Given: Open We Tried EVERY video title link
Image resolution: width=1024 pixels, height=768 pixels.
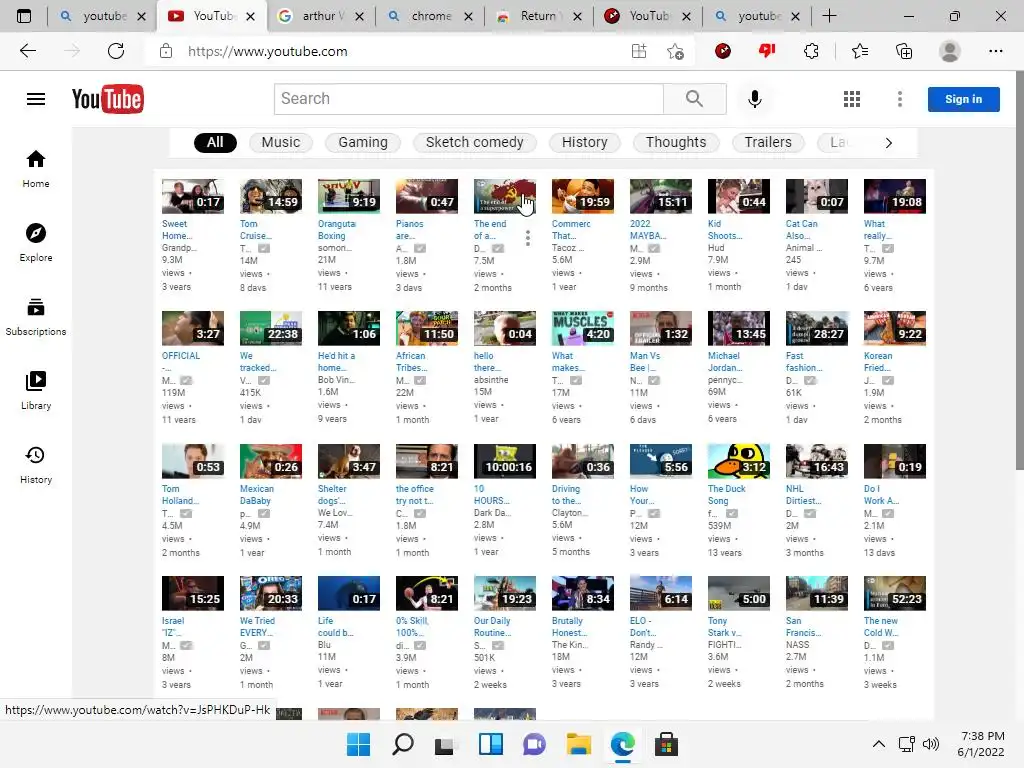Looking at the screenshot, I should coord(257,627).
